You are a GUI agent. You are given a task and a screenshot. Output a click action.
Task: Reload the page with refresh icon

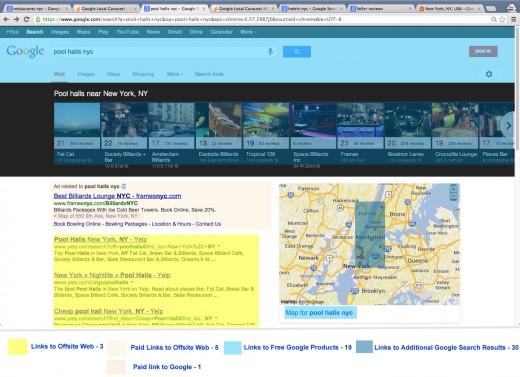[x=26, y=19]
